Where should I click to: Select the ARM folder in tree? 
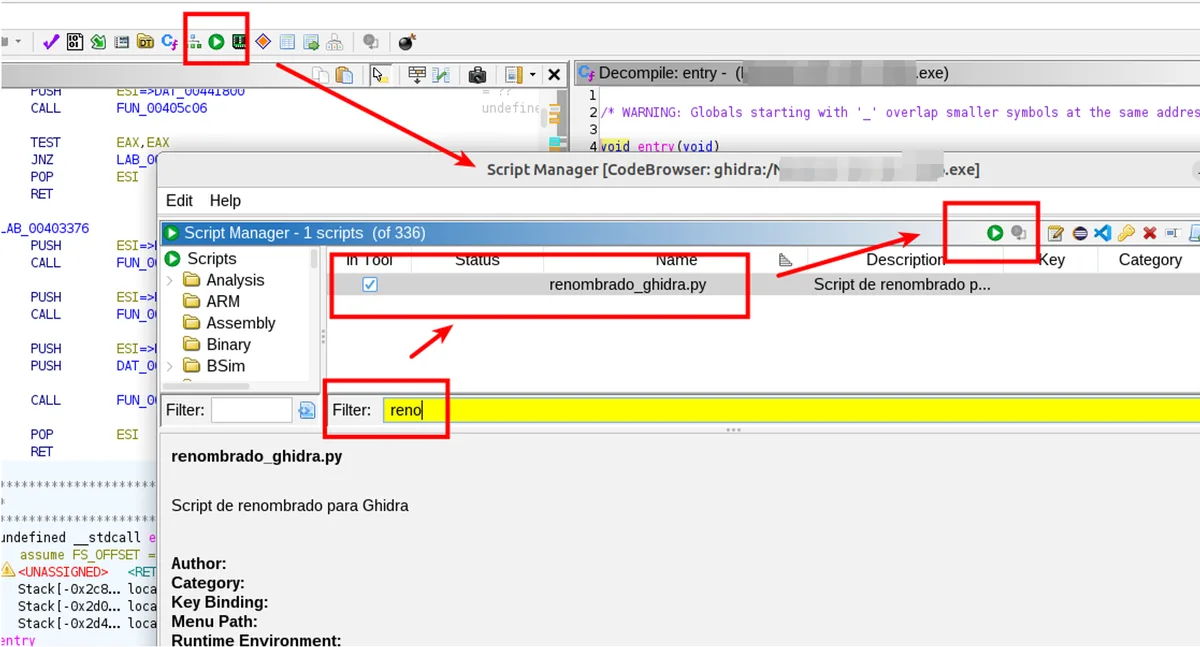[x=223, y=301]
